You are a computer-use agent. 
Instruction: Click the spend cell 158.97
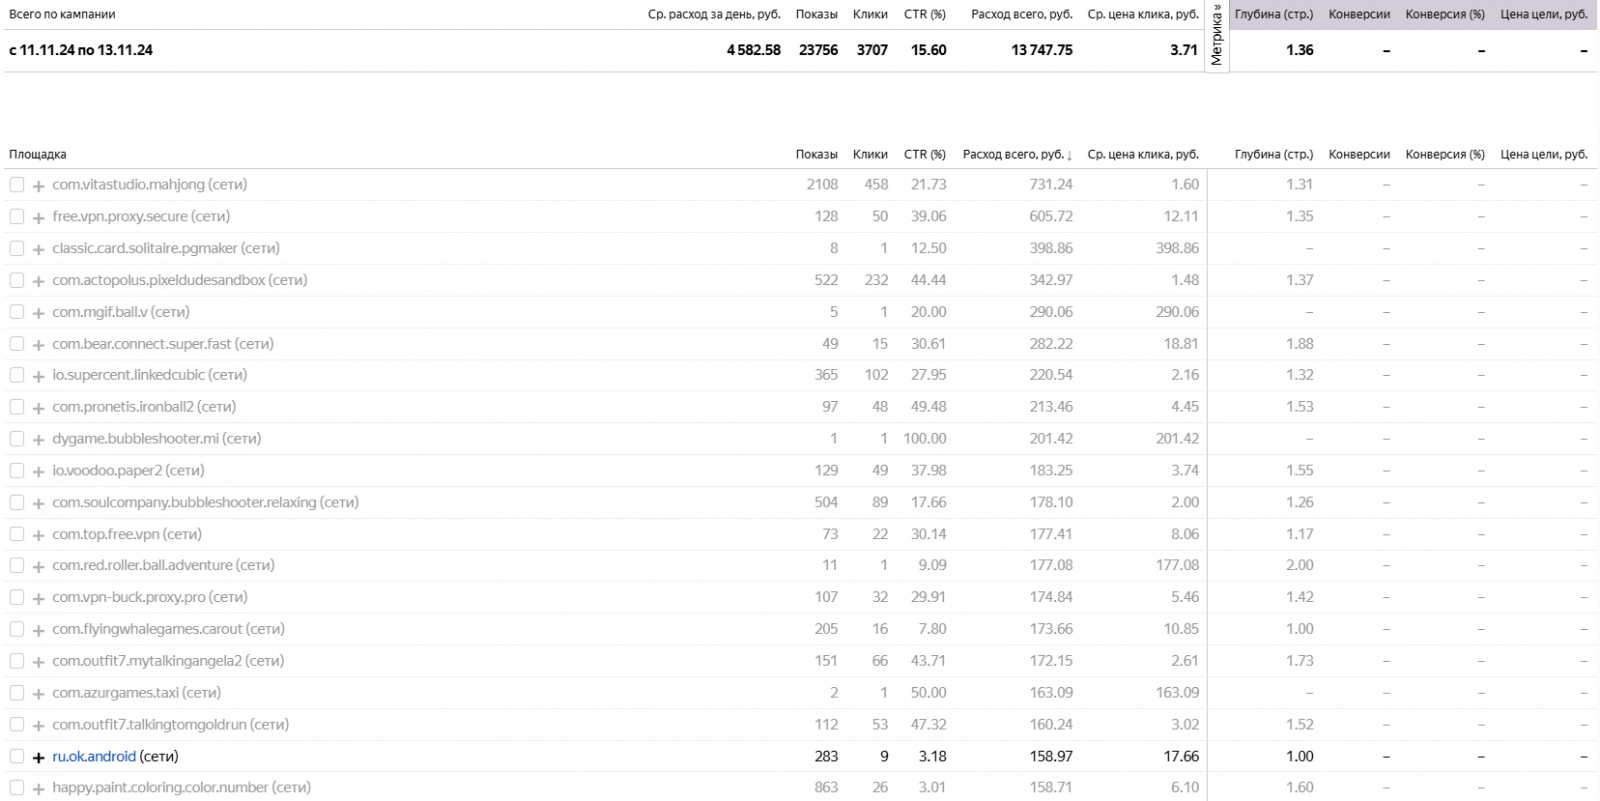coord(1051,756)
